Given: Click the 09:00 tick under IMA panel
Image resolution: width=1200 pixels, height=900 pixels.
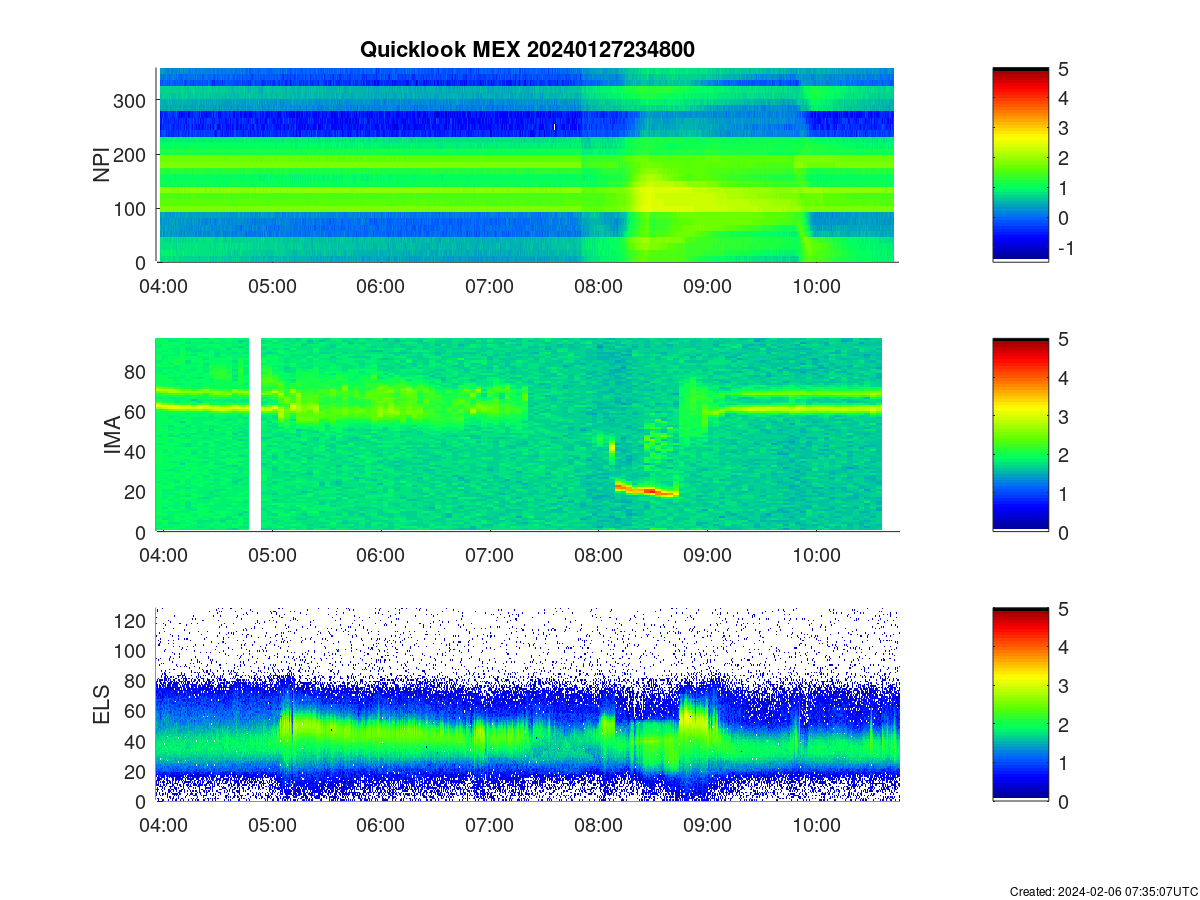Looking at the screenshot, I should point(707,555).
